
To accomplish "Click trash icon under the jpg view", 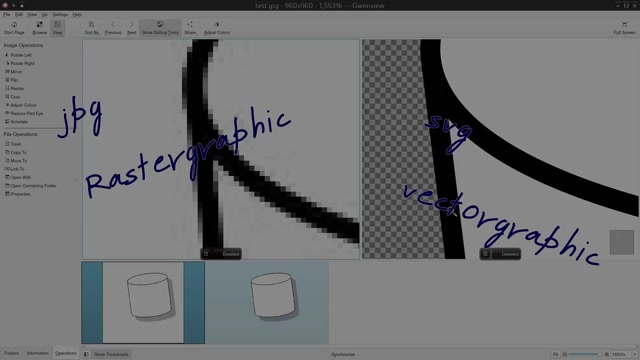I will (206, 254).
